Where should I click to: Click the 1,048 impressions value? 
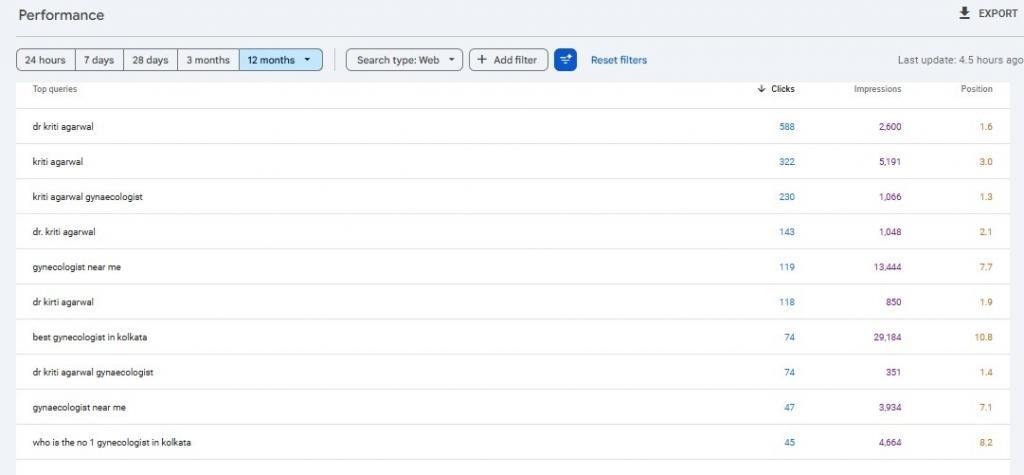click(x=890, y=232)
